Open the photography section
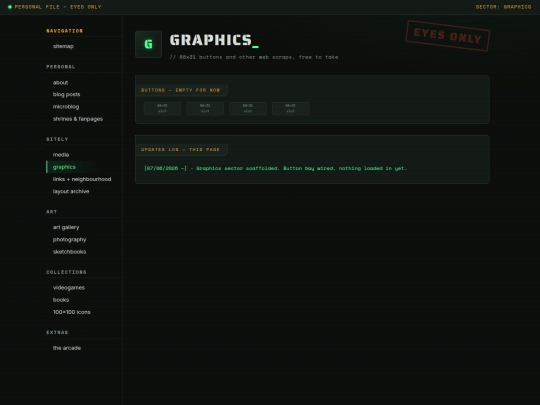The width and height of the screenshot is (540, 405). [69, 239]
